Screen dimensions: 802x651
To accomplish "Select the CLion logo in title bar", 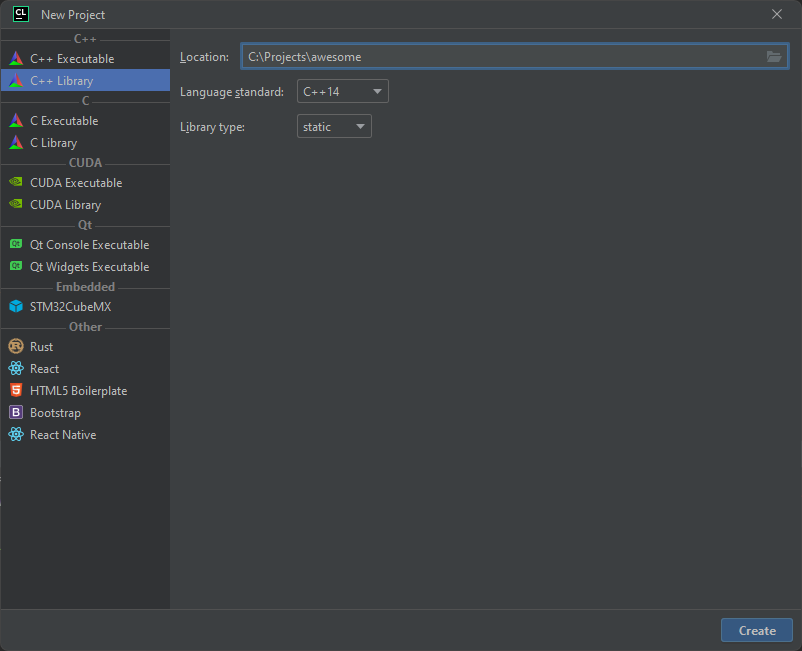I will click(x=20, y=14).
